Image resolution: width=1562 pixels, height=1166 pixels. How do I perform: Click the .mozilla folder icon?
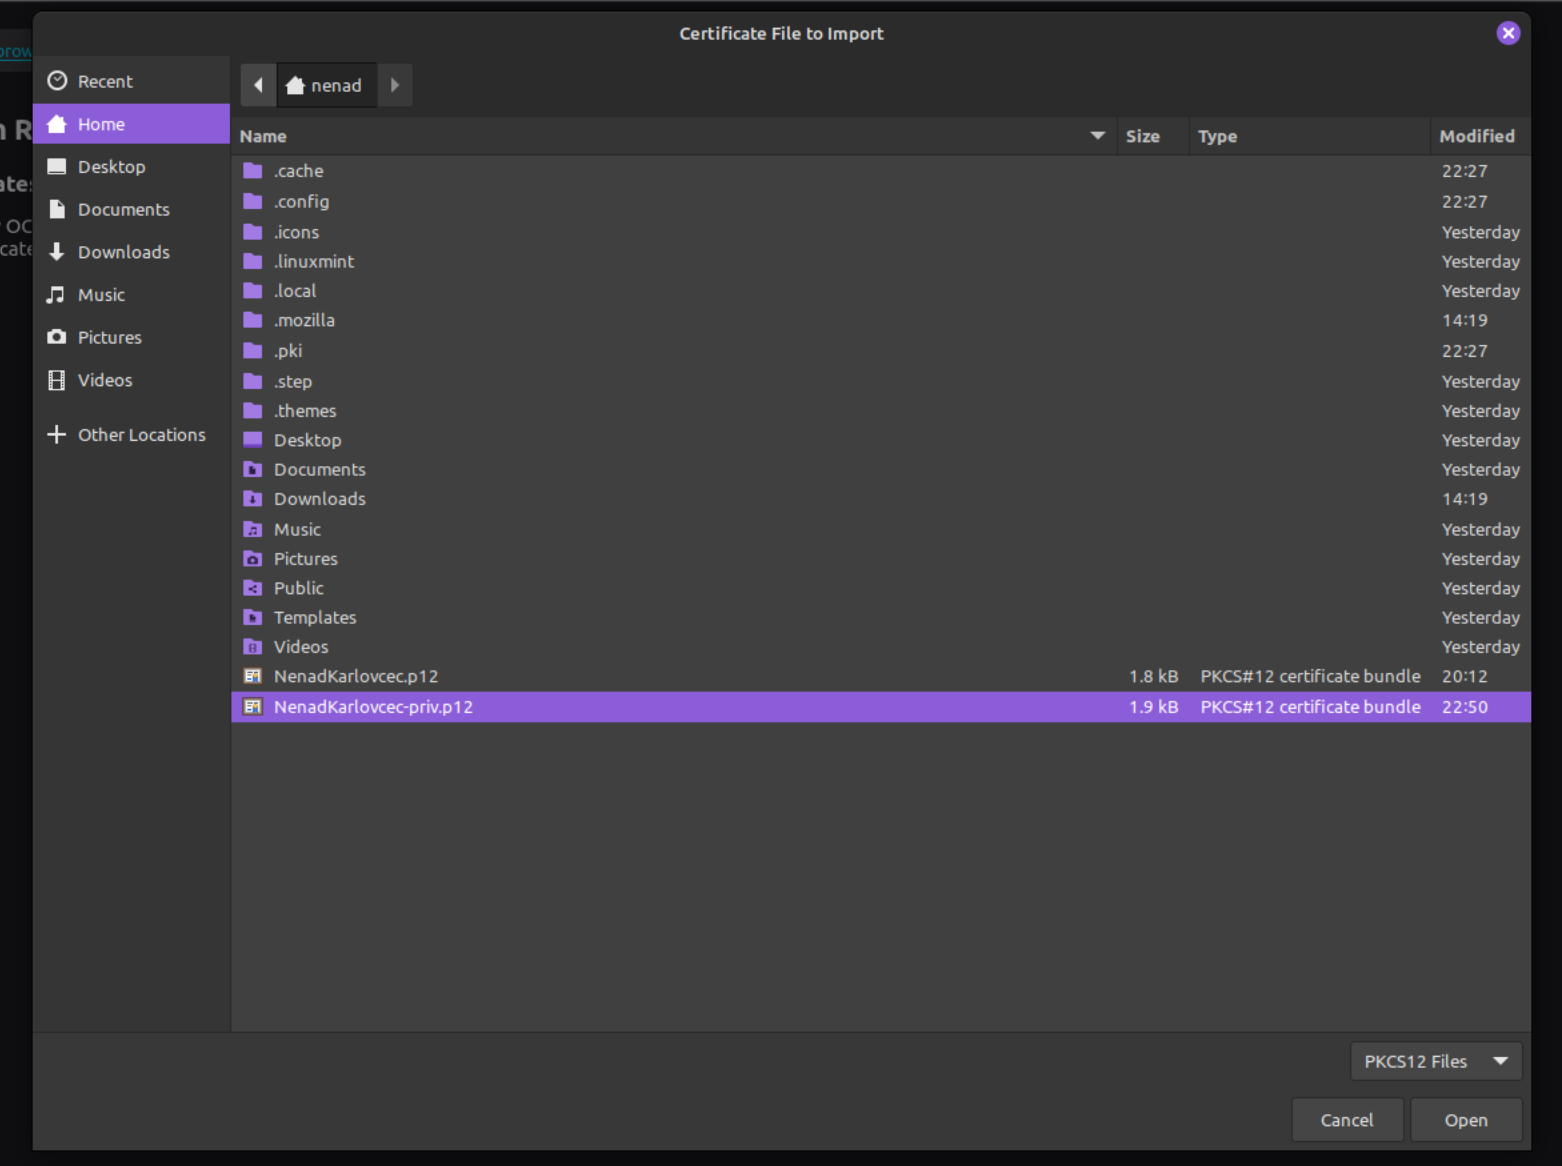(x=253, y=320)
